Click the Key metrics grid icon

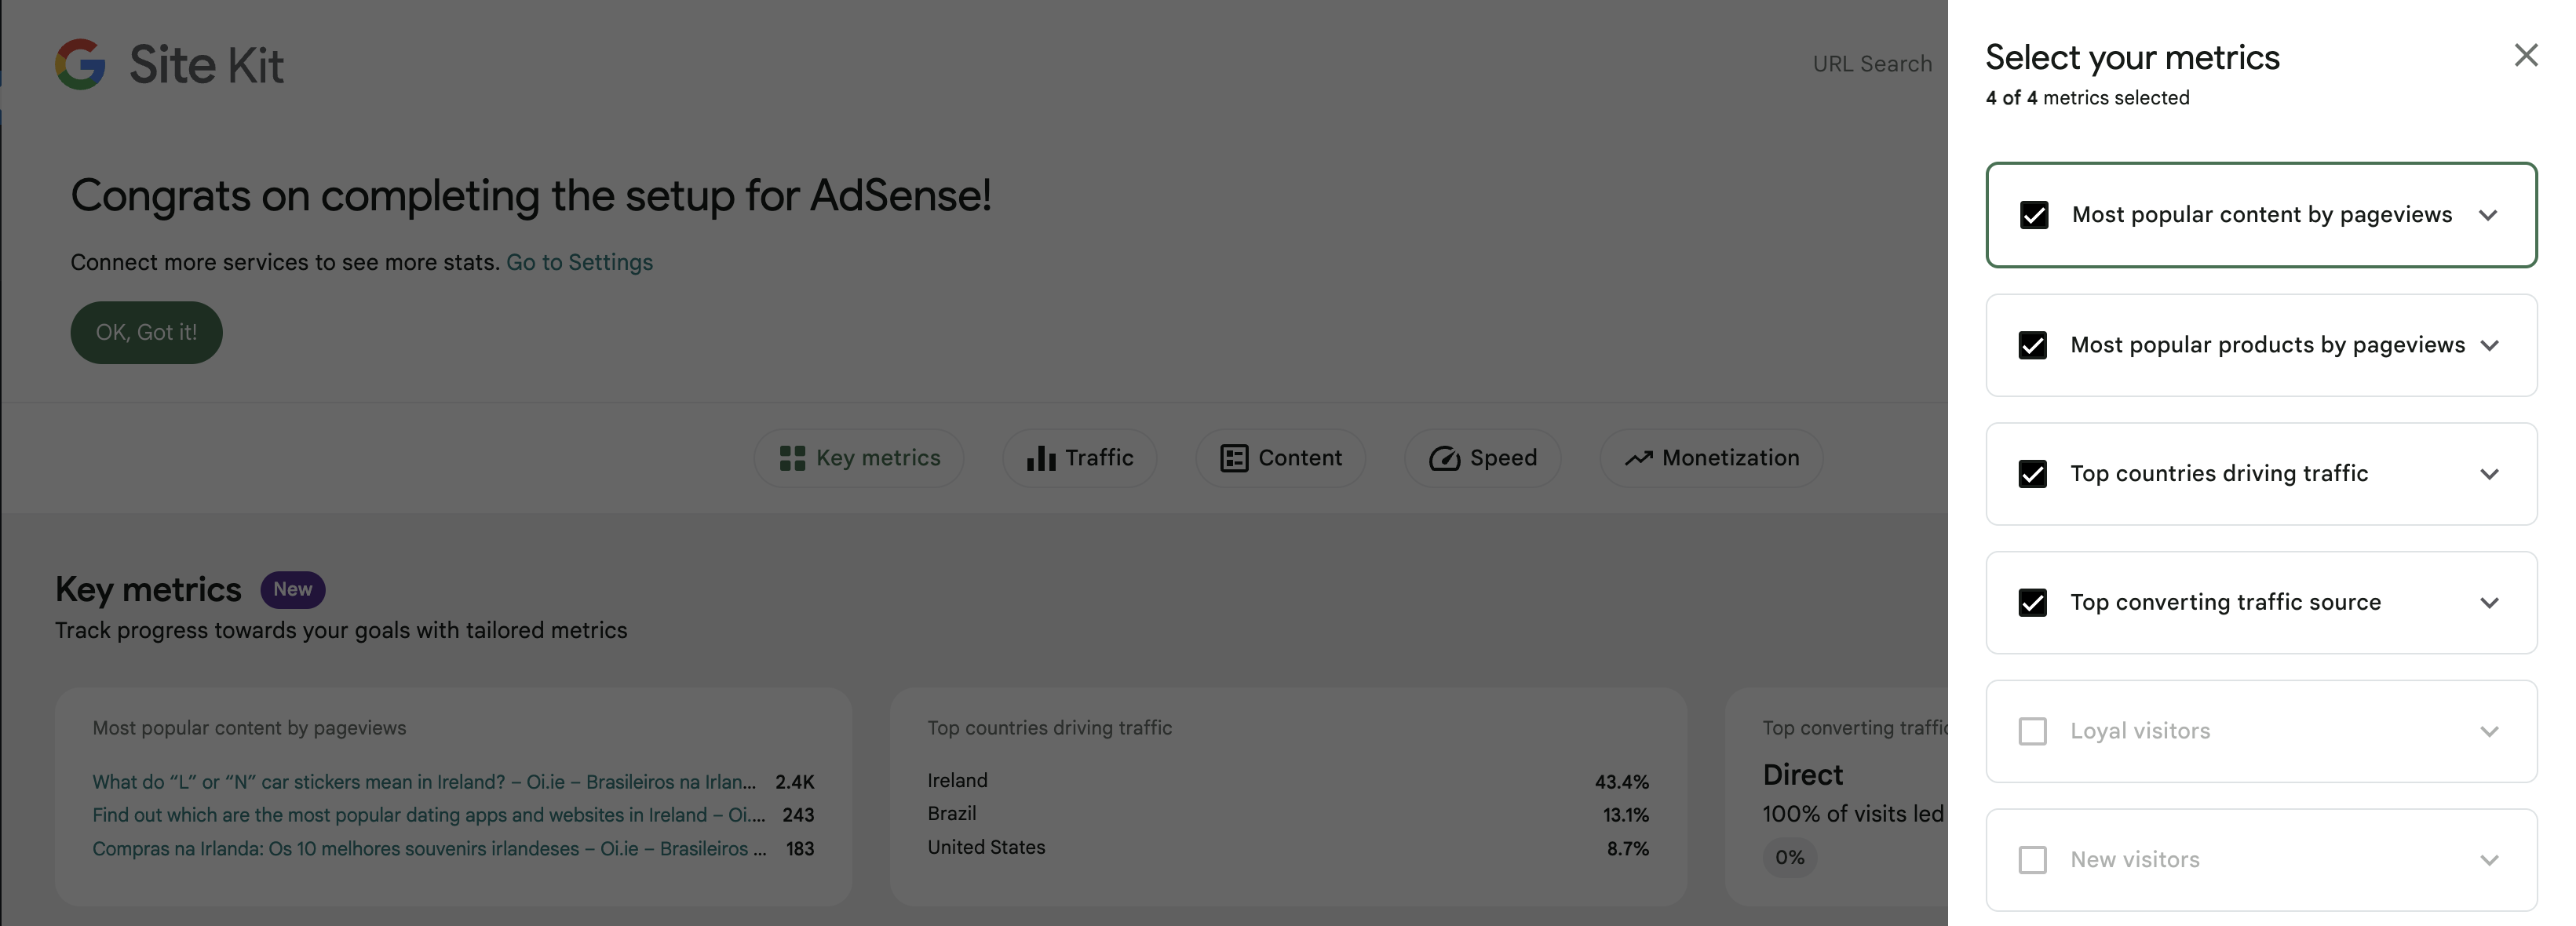tap(791, 458)
